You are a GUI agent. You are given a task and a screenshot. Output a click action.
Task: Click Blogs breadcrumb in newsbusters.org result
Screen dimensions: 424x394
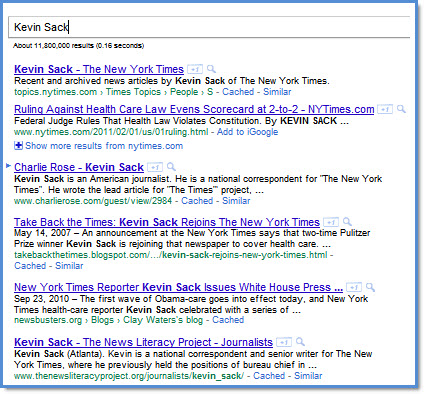click(x=102, y=320)
